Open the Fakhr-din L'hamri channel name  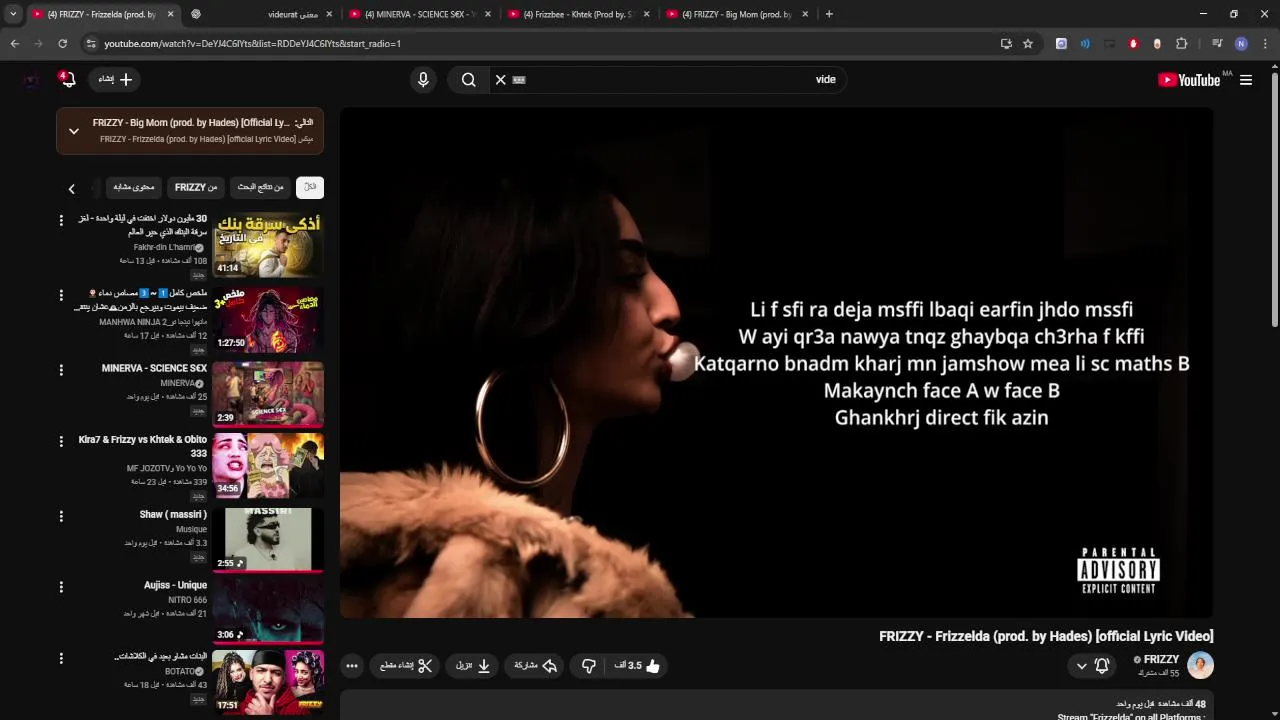tap(164, 247)
